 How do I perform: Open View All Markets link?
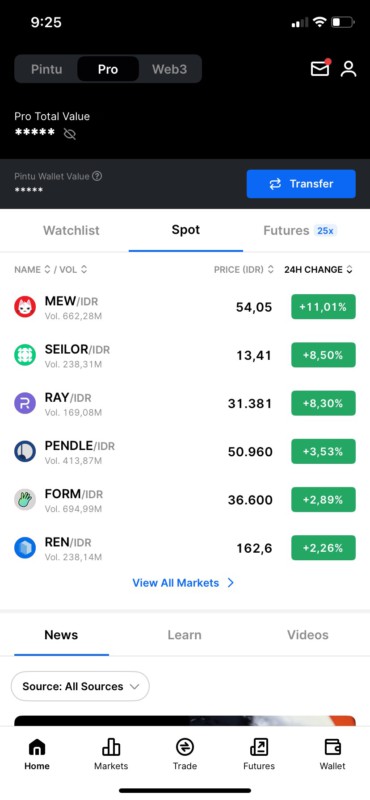[x=183, y=583]
